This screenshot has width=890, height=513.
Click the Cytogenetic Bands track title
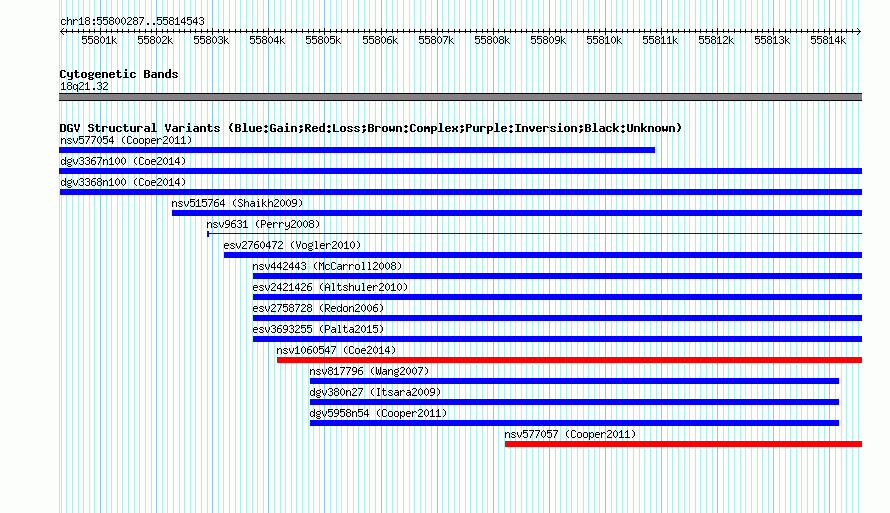pos(119,74)
